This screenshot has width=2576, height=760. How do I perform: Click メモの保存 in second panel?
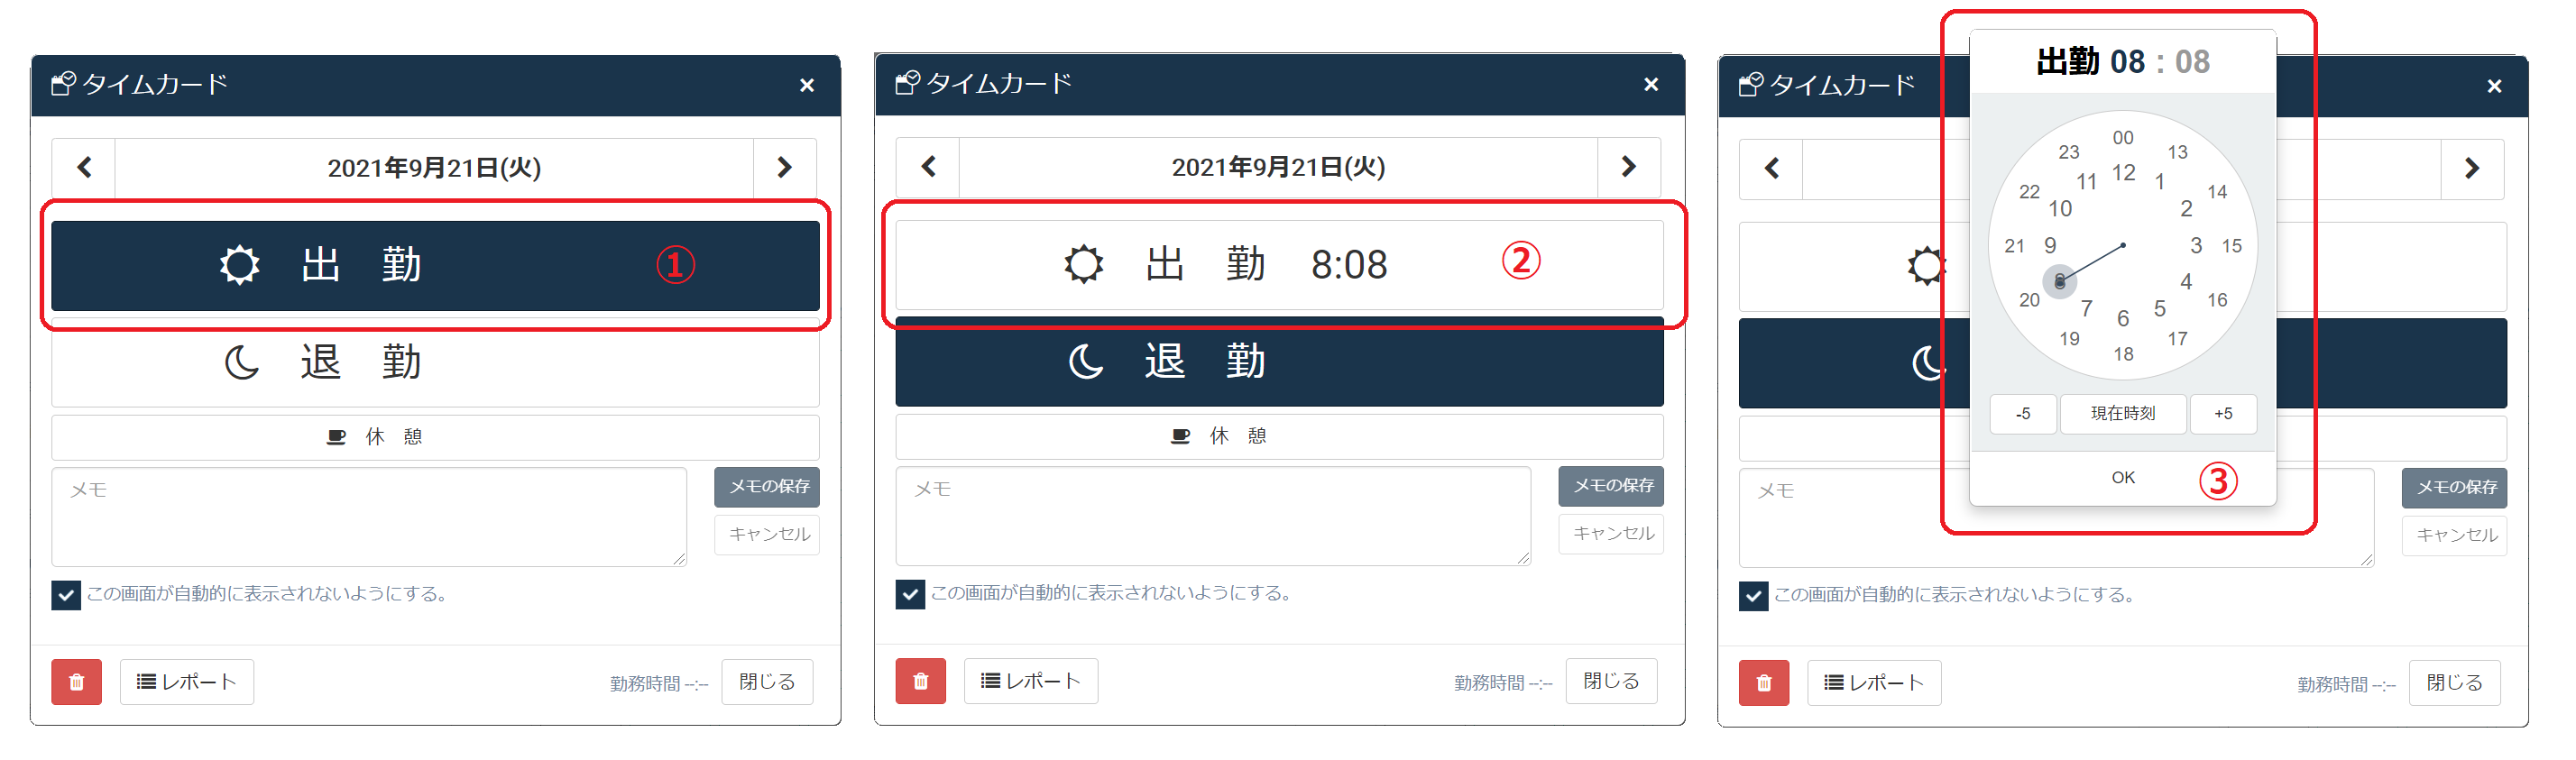(1611, 486)
